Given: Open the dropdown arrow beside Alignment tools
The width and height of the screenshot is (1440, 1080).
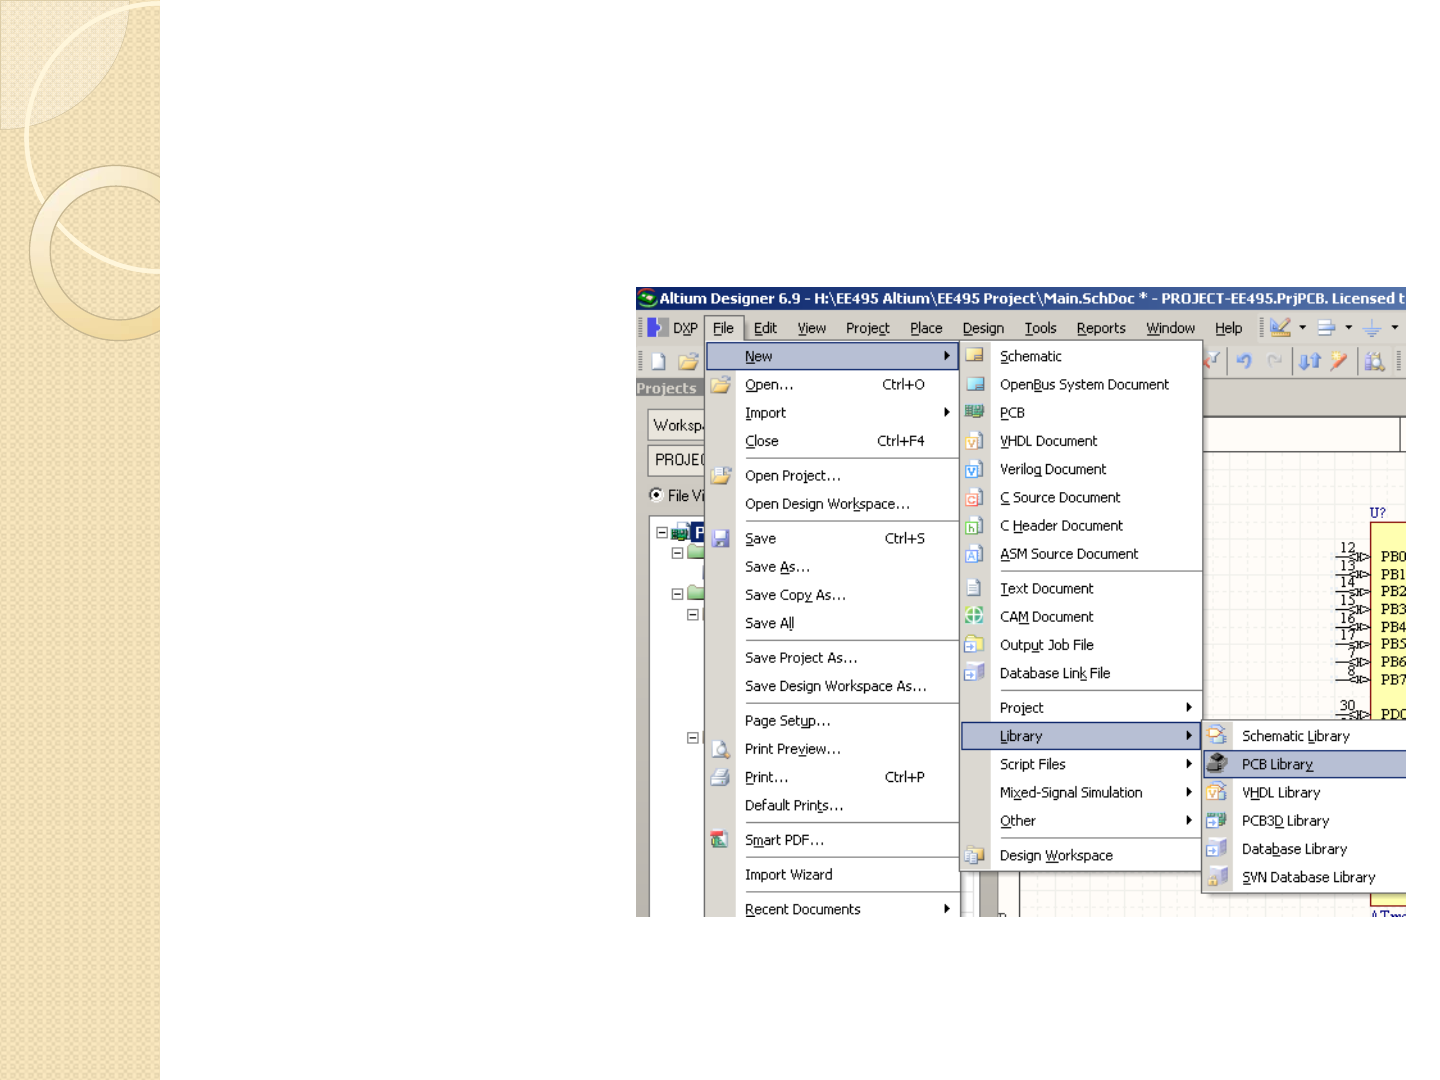Looking at the screenshot, I should click(1348, 327).
